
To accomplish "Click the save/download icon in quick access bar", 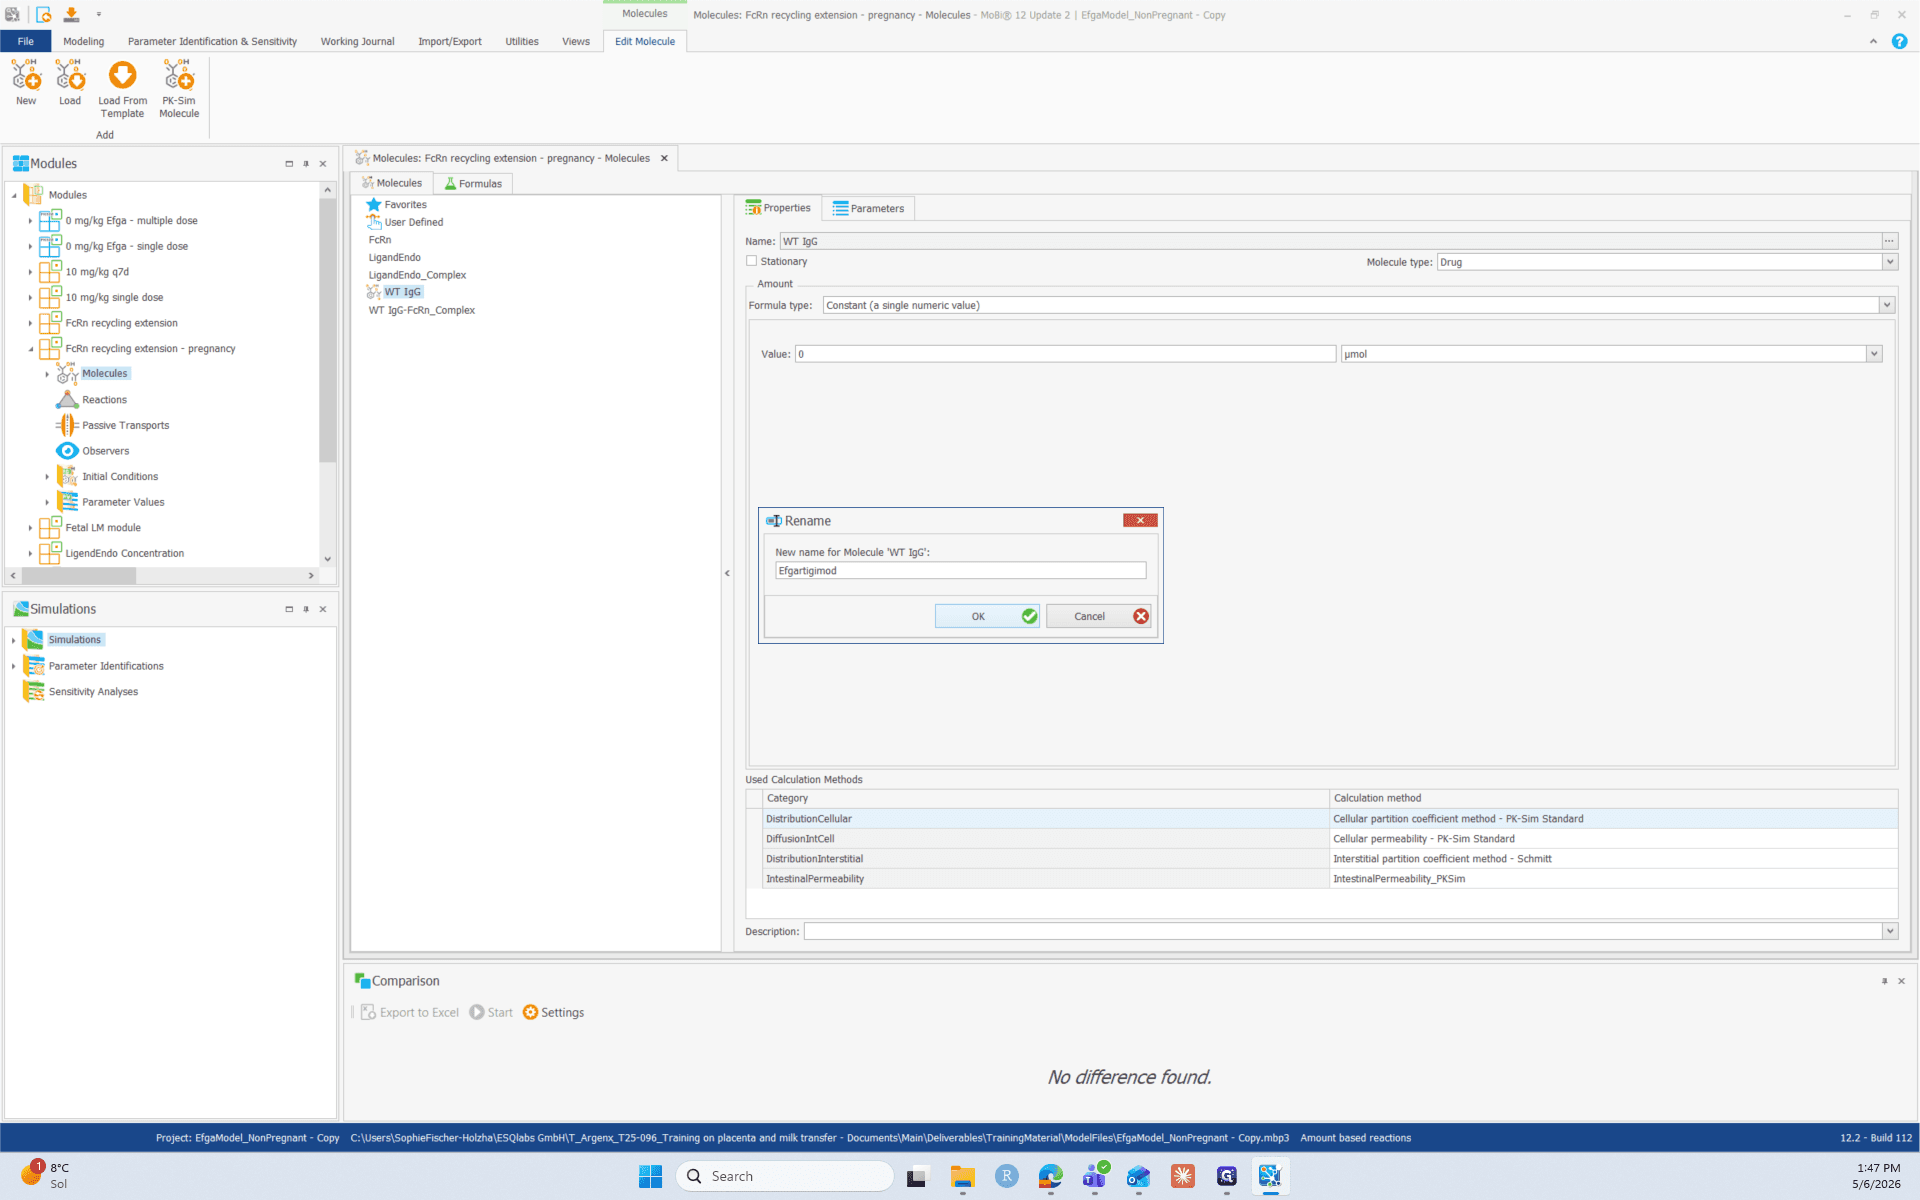I will pyautogui.click(x=72, y=14).
